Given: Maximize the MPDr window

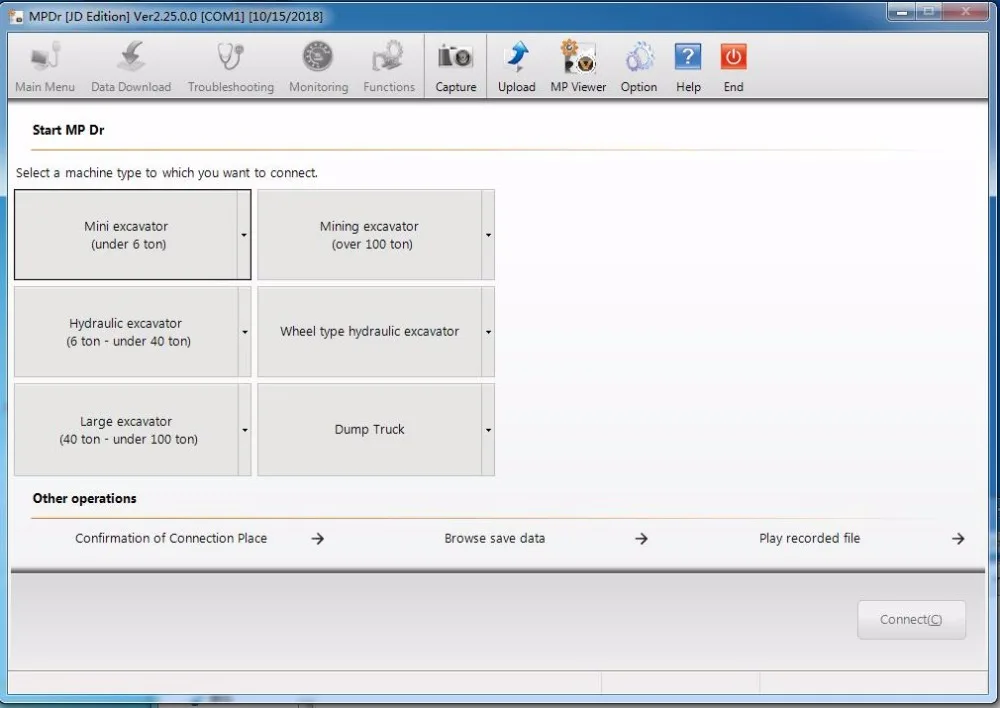Looking at the screenshot, I should [929, 11].
